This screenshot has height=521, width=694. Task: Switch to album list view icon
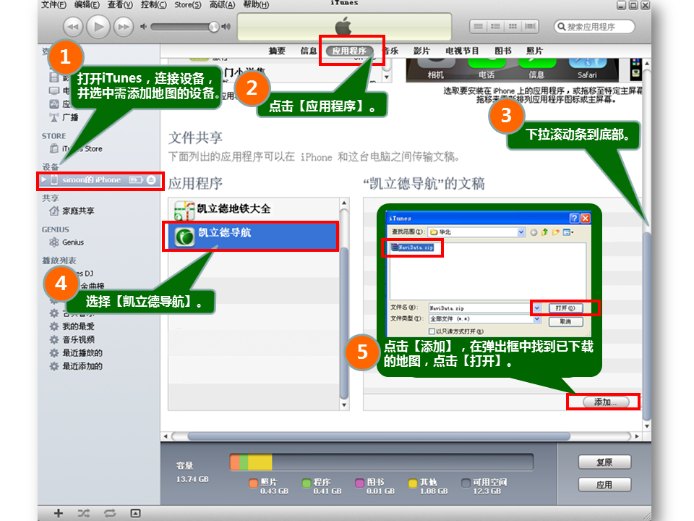click(495, 27)
